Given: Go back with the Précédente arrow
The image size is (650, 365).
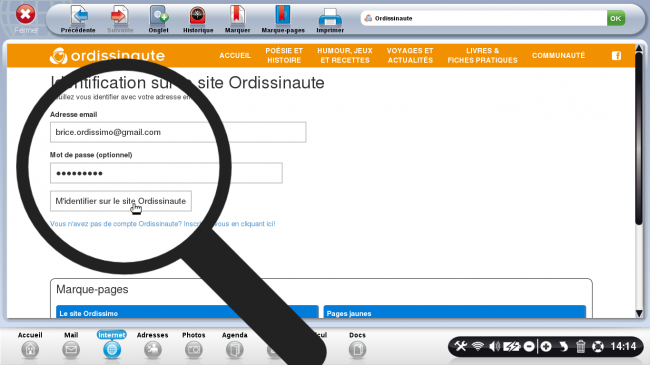Looking at the screenshot, I should pos(78,19).
